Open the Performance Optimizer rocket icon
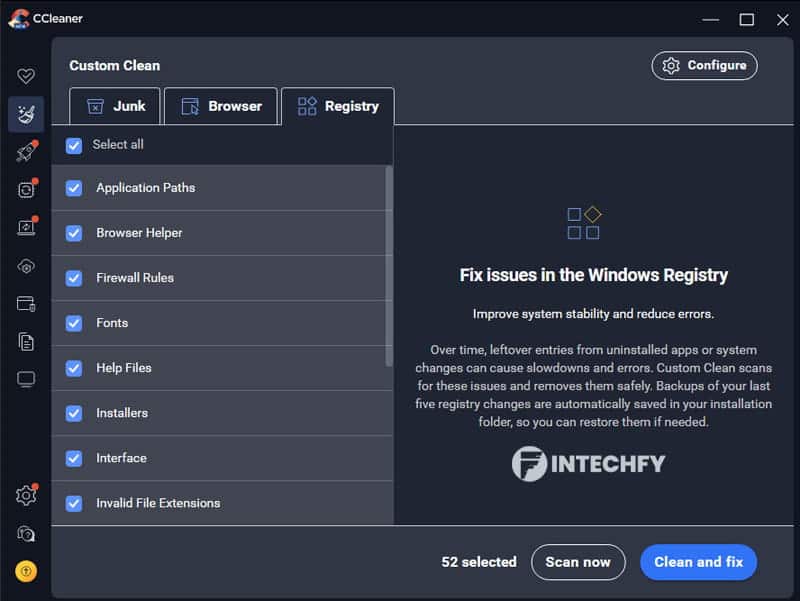800x601 pixels. [x=26, y=152]
